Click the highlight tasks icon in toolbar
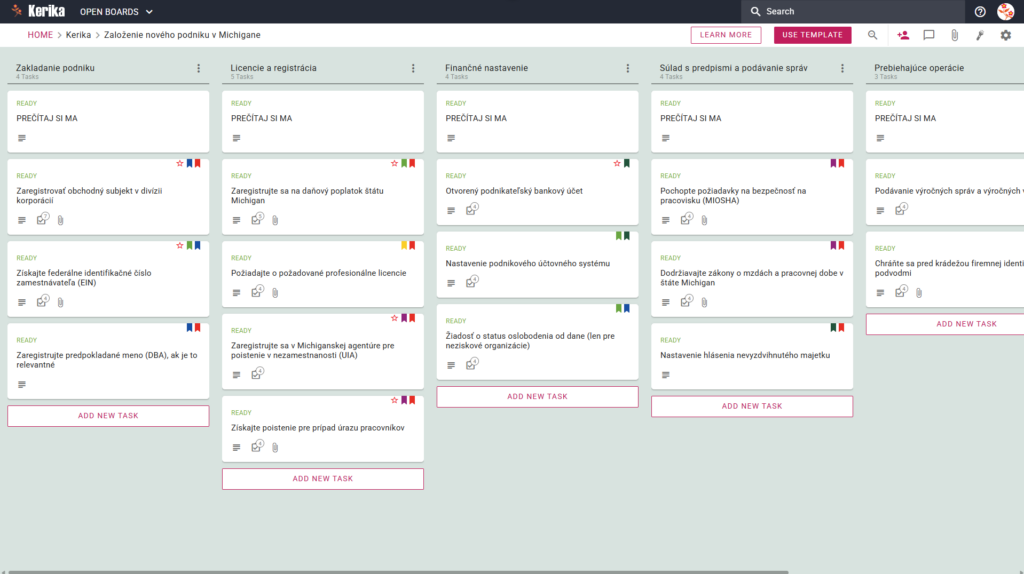Screen dimensions: 1024x574 [980, 35]
